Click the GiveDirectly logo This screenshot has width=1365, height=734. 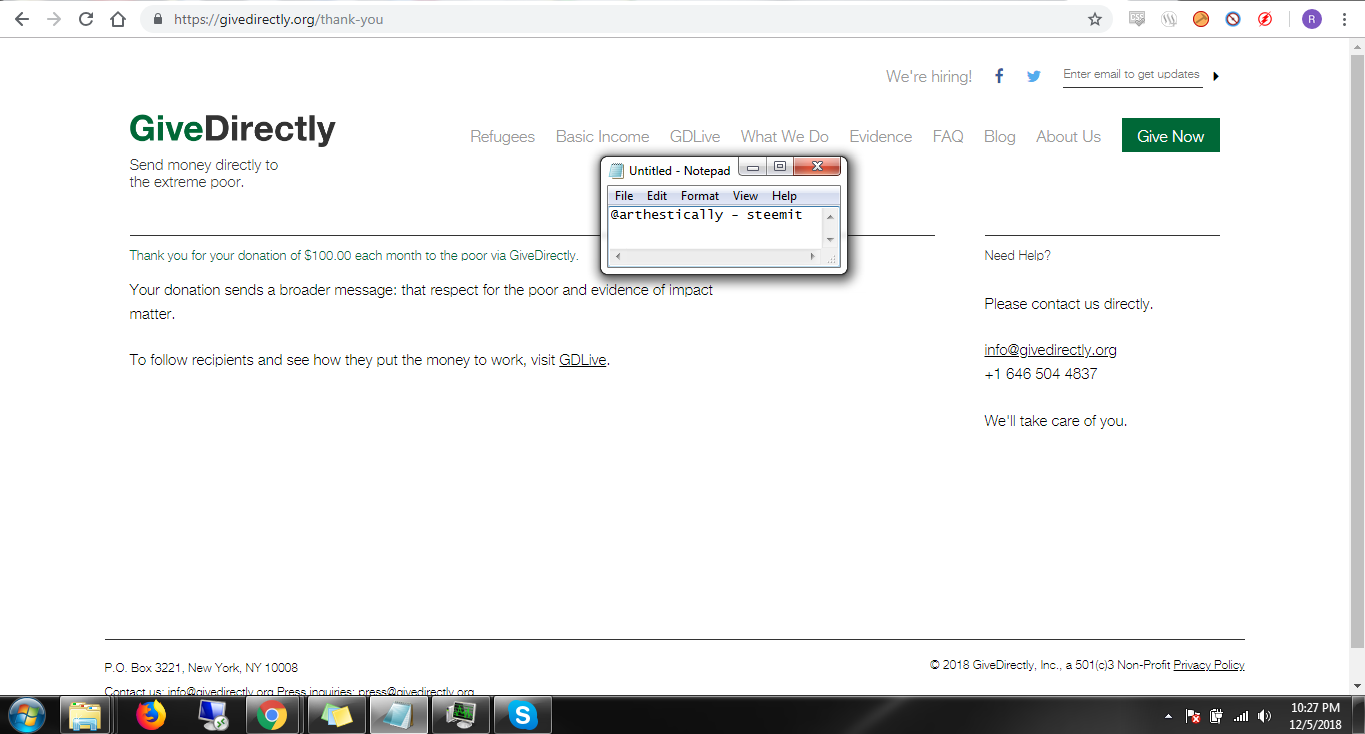coord(233,130)
